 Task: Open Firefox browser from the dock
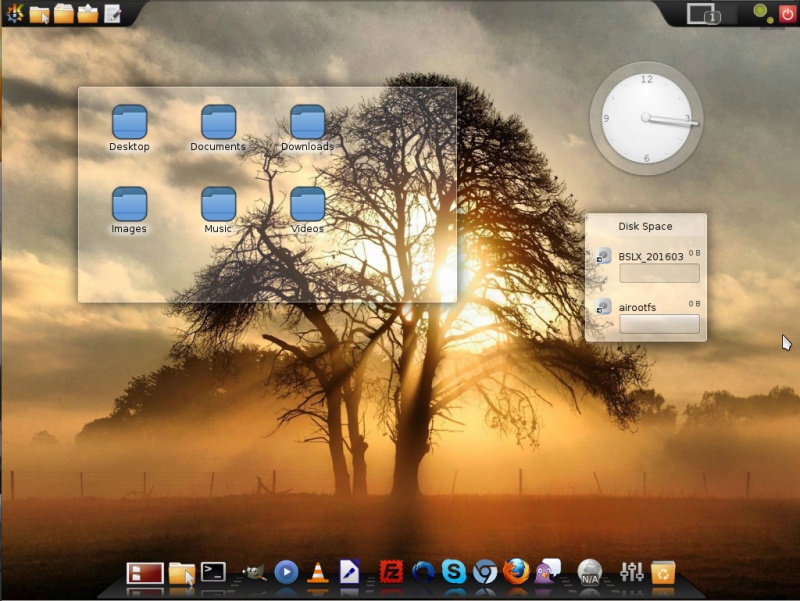[516, 572]
